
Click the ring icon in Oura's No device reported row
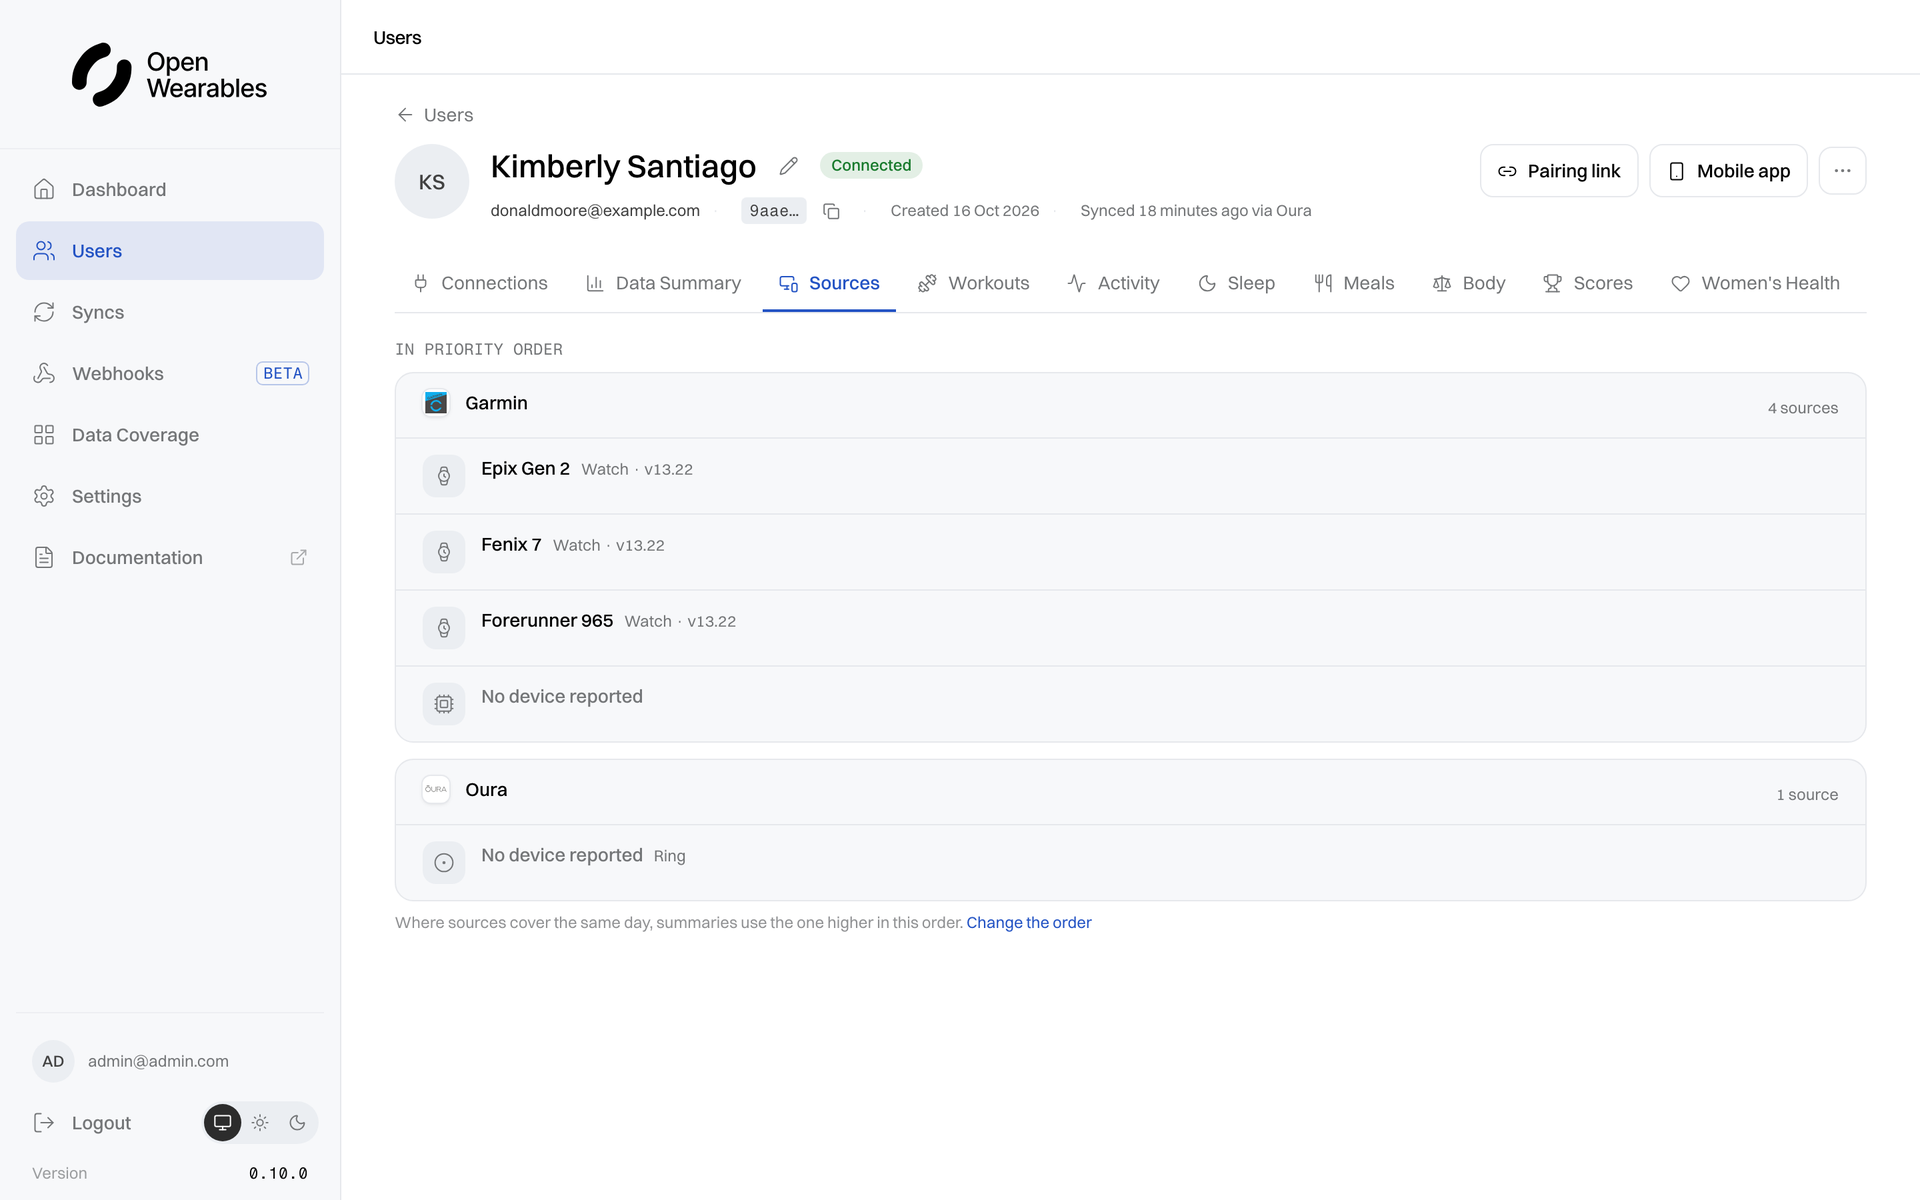coord(444,862)
